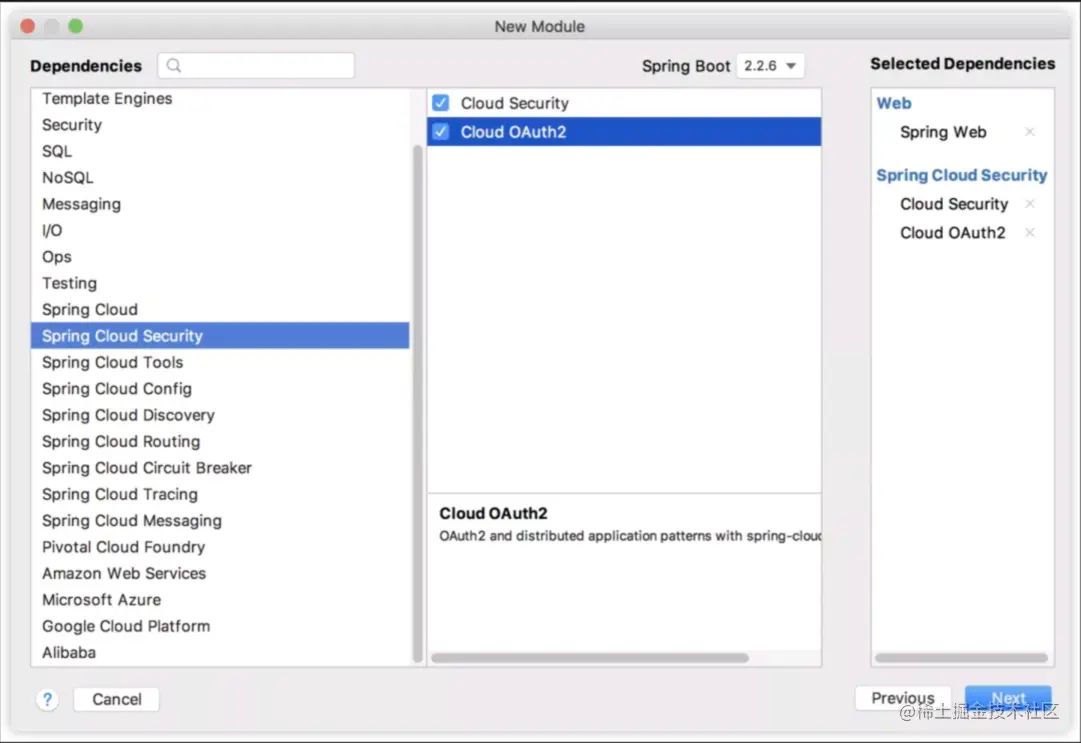Select the Security category

pos(220,125)
